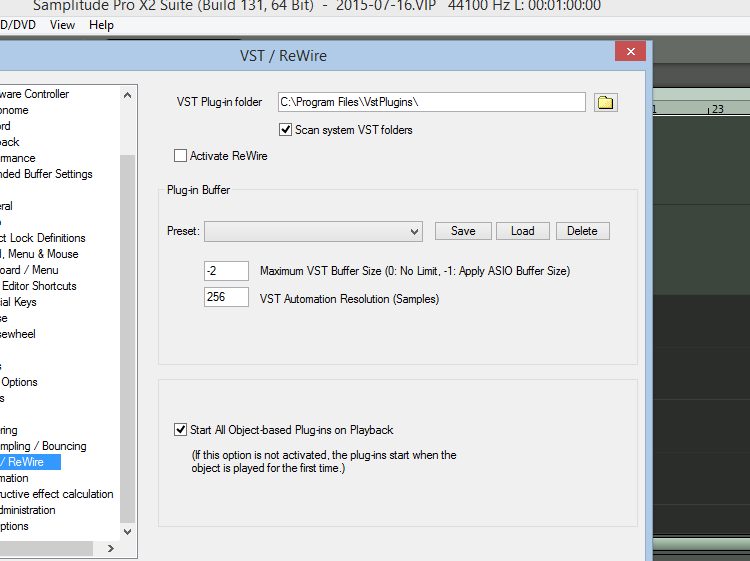Select Administration entry in settings list
This screenshot has height=561, width=750.
pyautogui.click(x=28, y=510)
